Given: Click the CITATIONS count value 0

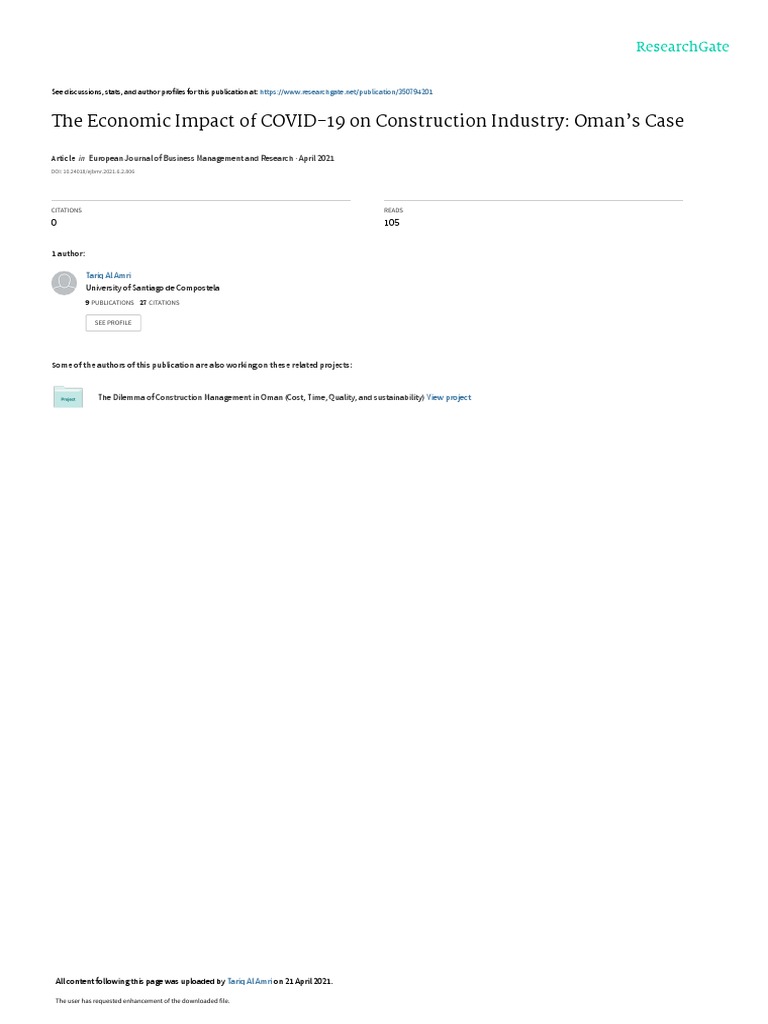Looking at the screenshot, I should click(x=54, y=223).
